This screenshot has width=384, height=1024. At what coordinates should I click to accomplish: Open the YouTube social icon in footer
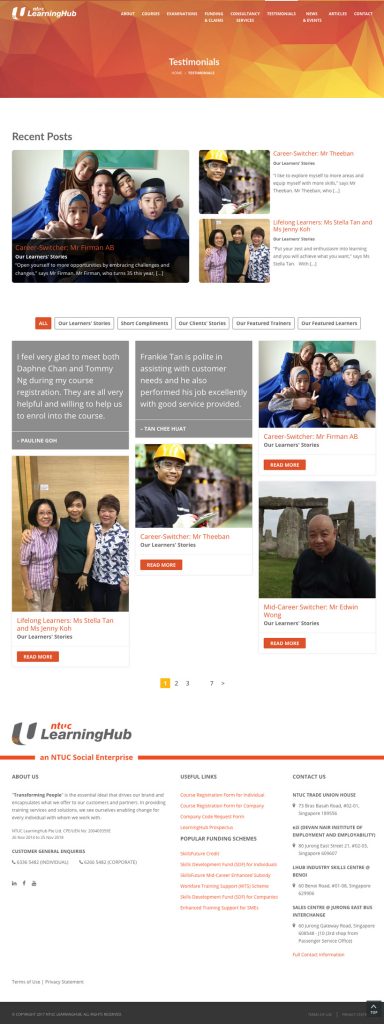pyautogui.click(x=34, y=883)
